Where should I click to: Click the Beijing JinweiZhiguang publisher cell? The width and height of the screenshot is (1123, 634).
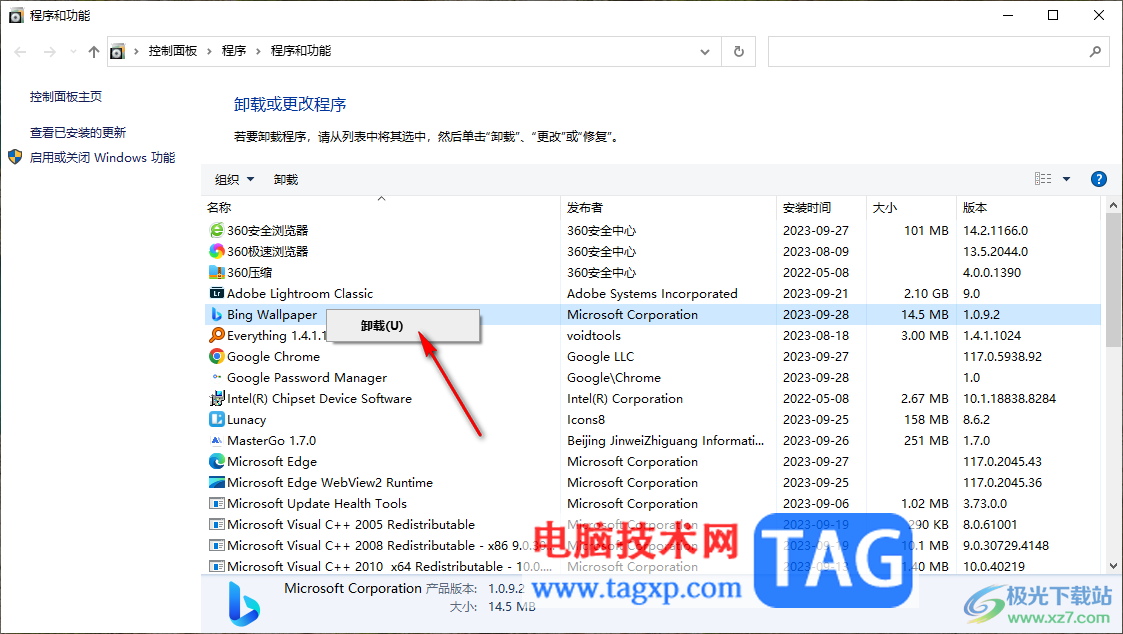point(665,441)
